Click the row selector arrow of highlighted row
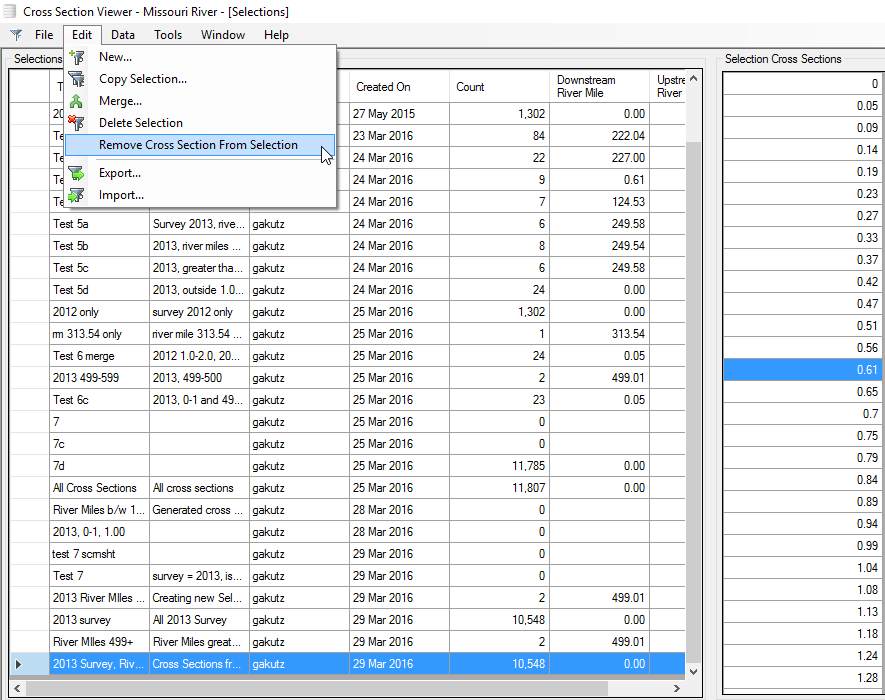885x700 pixels. point(19,664)
